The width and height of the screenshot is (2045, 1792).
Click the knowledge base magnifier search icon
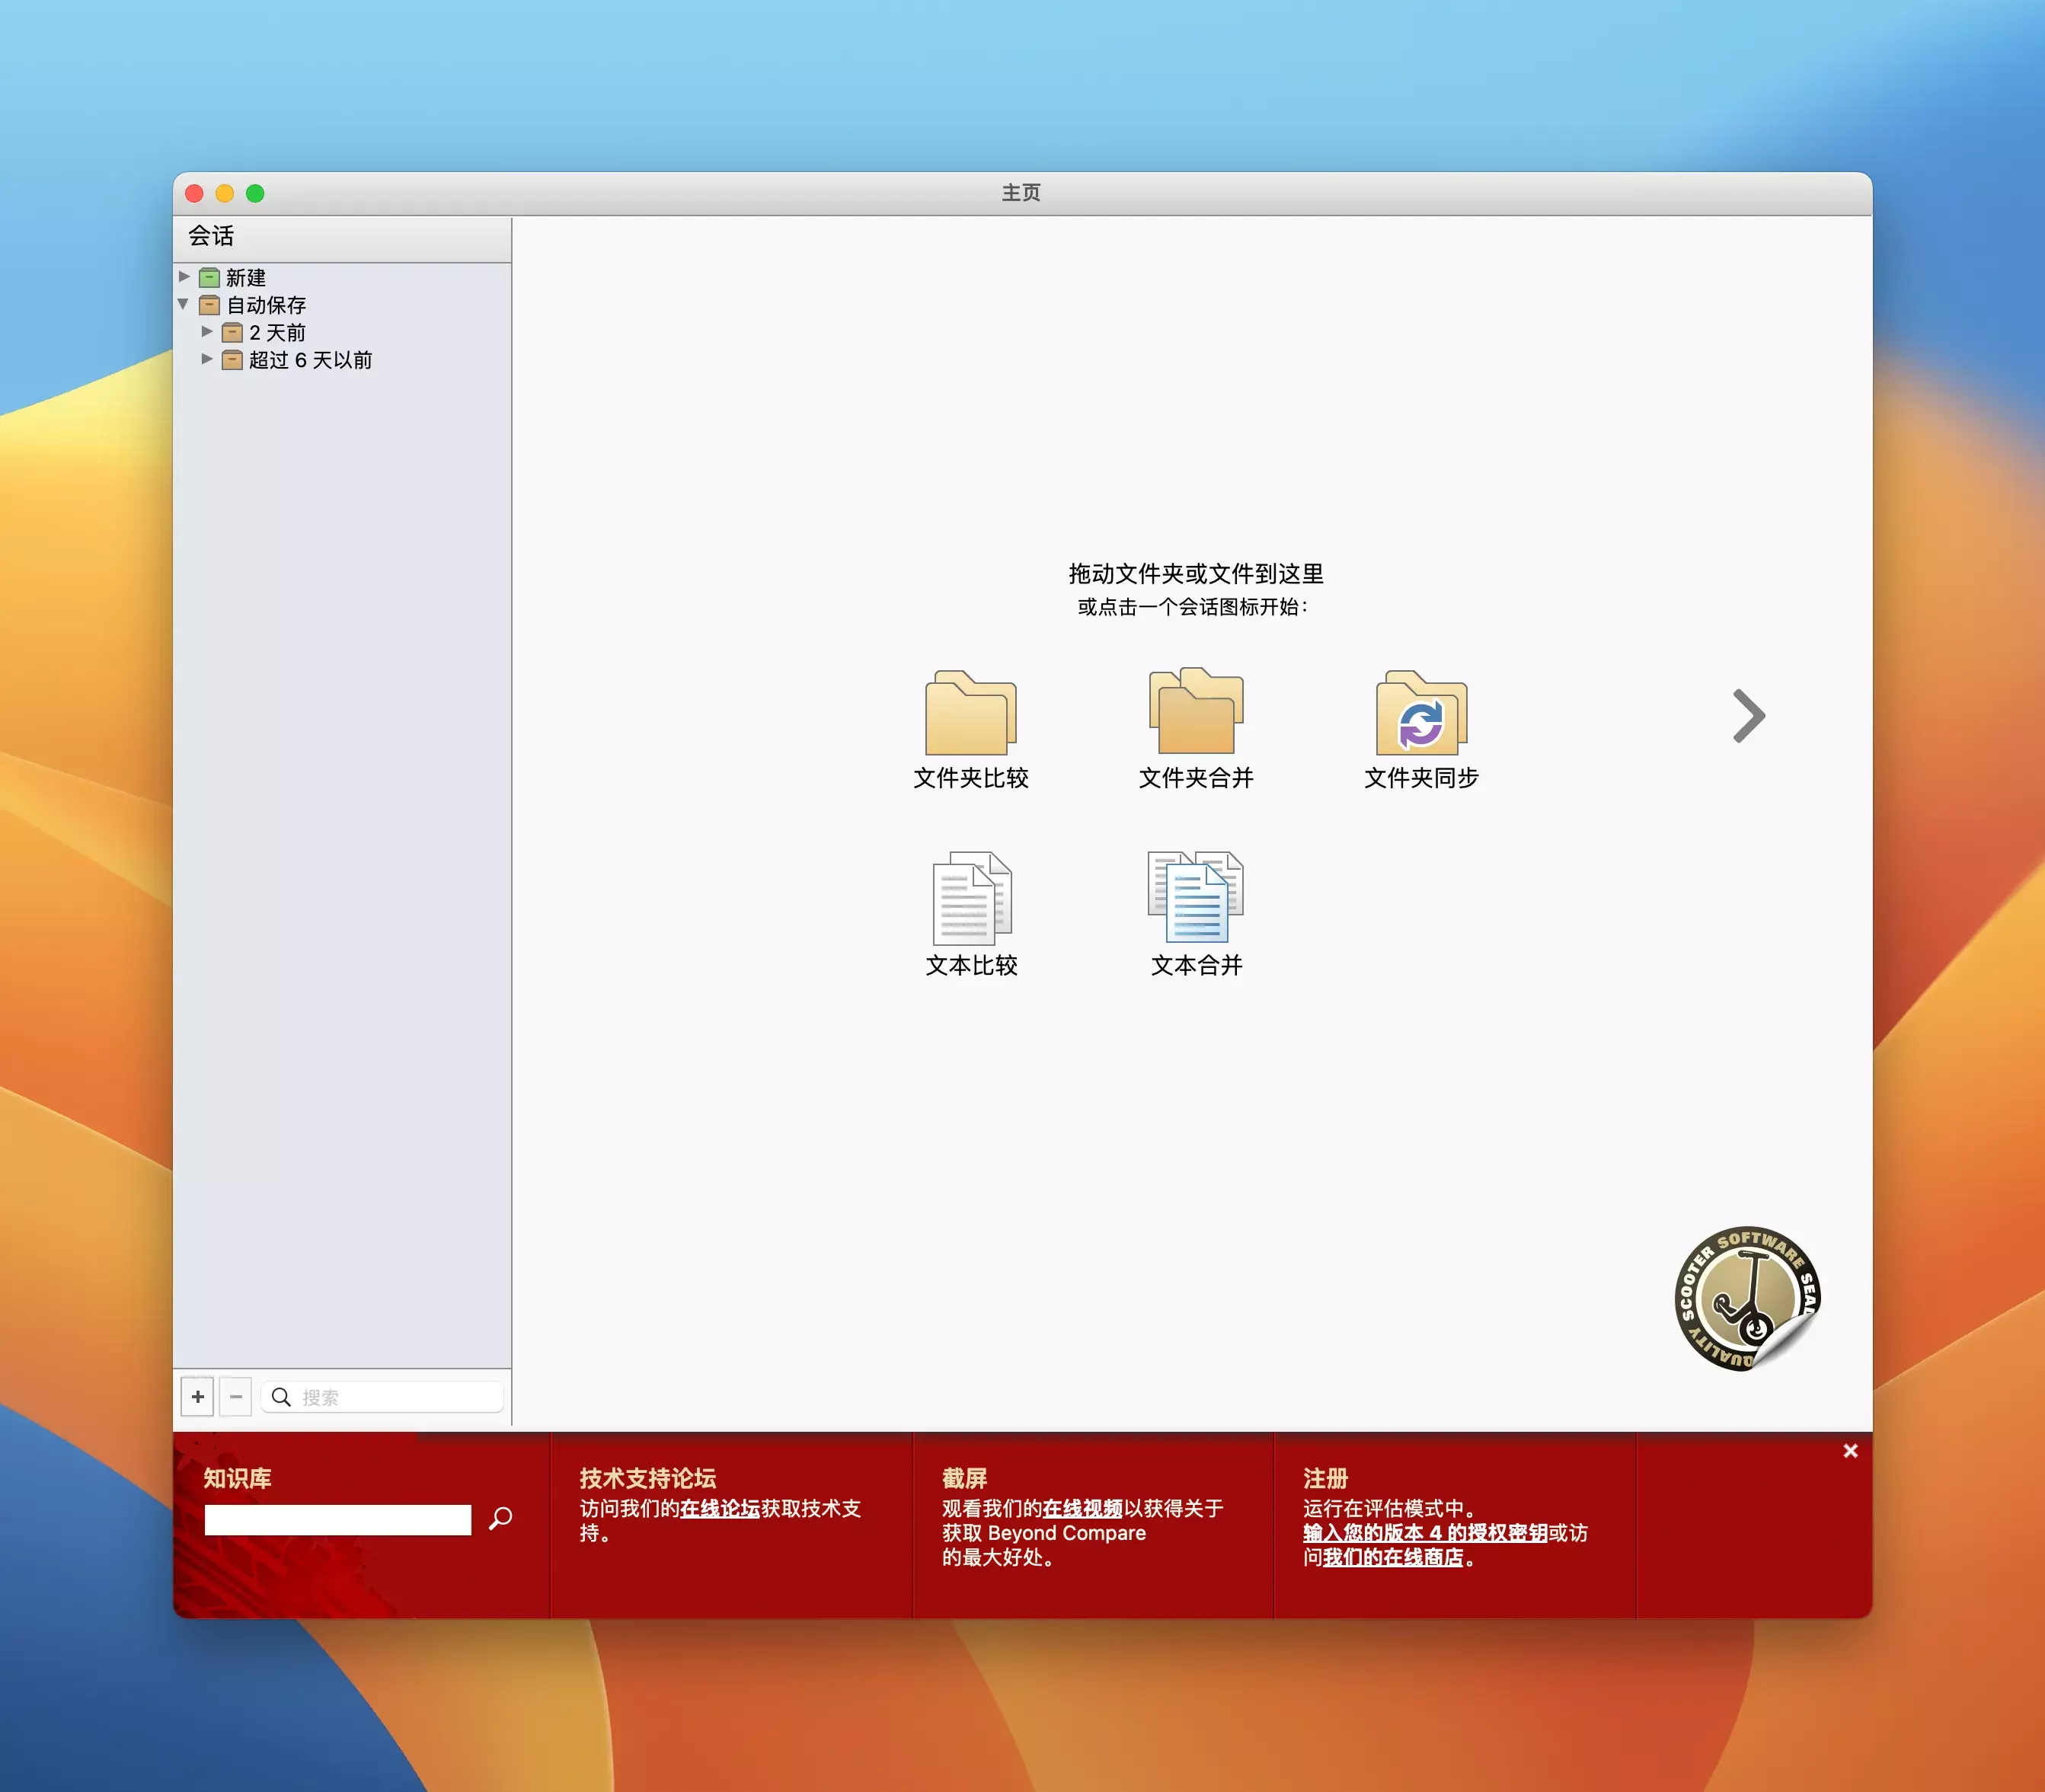501,1518
